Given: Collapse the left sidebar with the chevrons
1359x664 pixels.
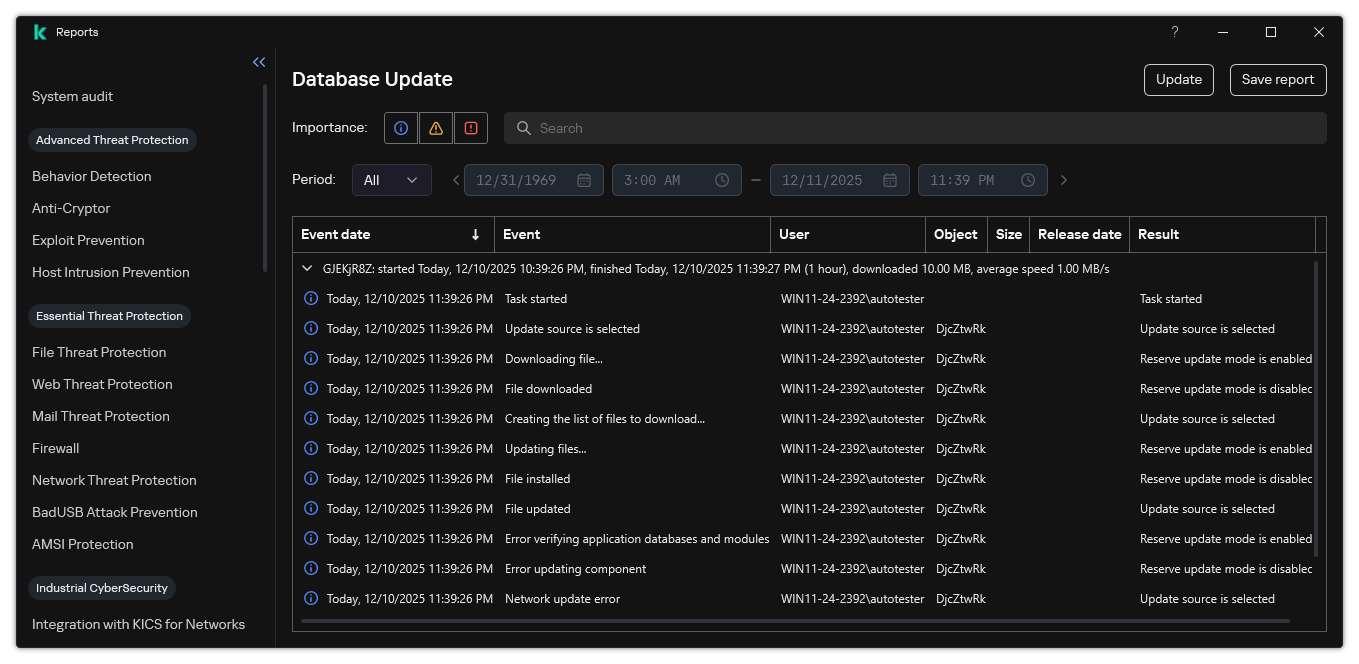Looking at the screenshot, I should click(x=259, y=62).
